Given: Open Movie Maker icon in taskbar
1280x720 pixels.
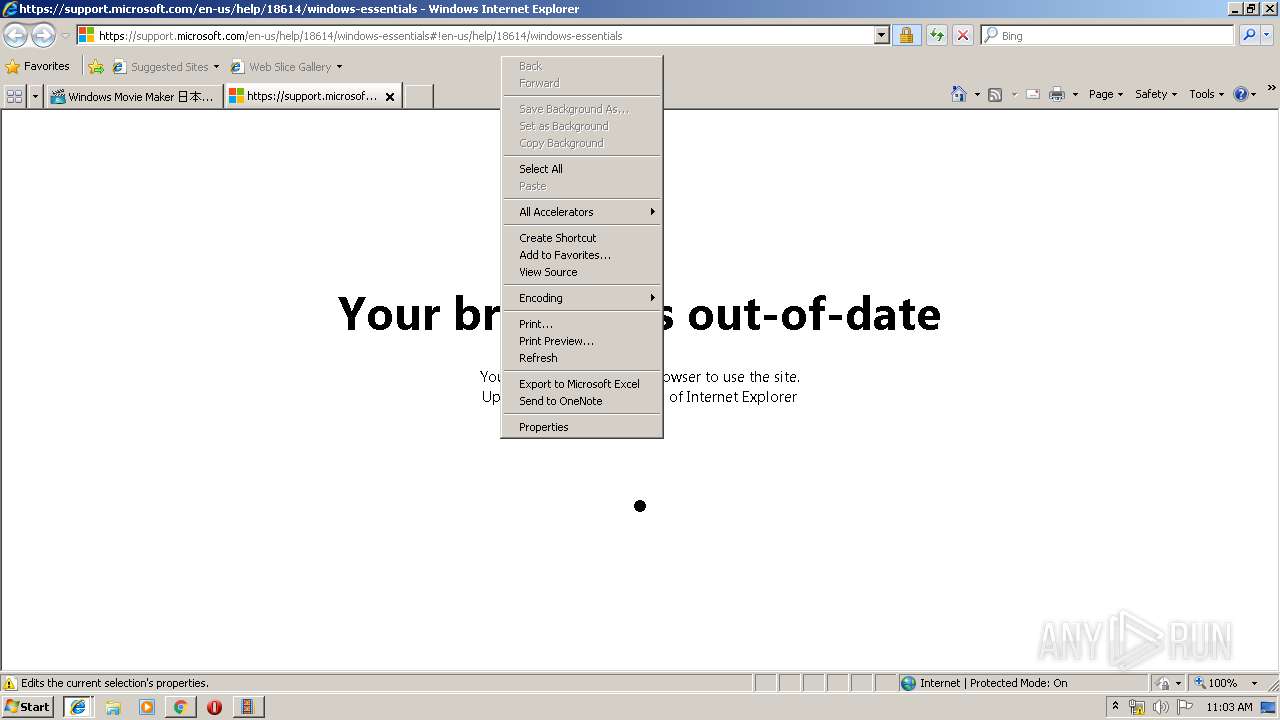Looking at the screenshot, I should [x=248, y=707].
